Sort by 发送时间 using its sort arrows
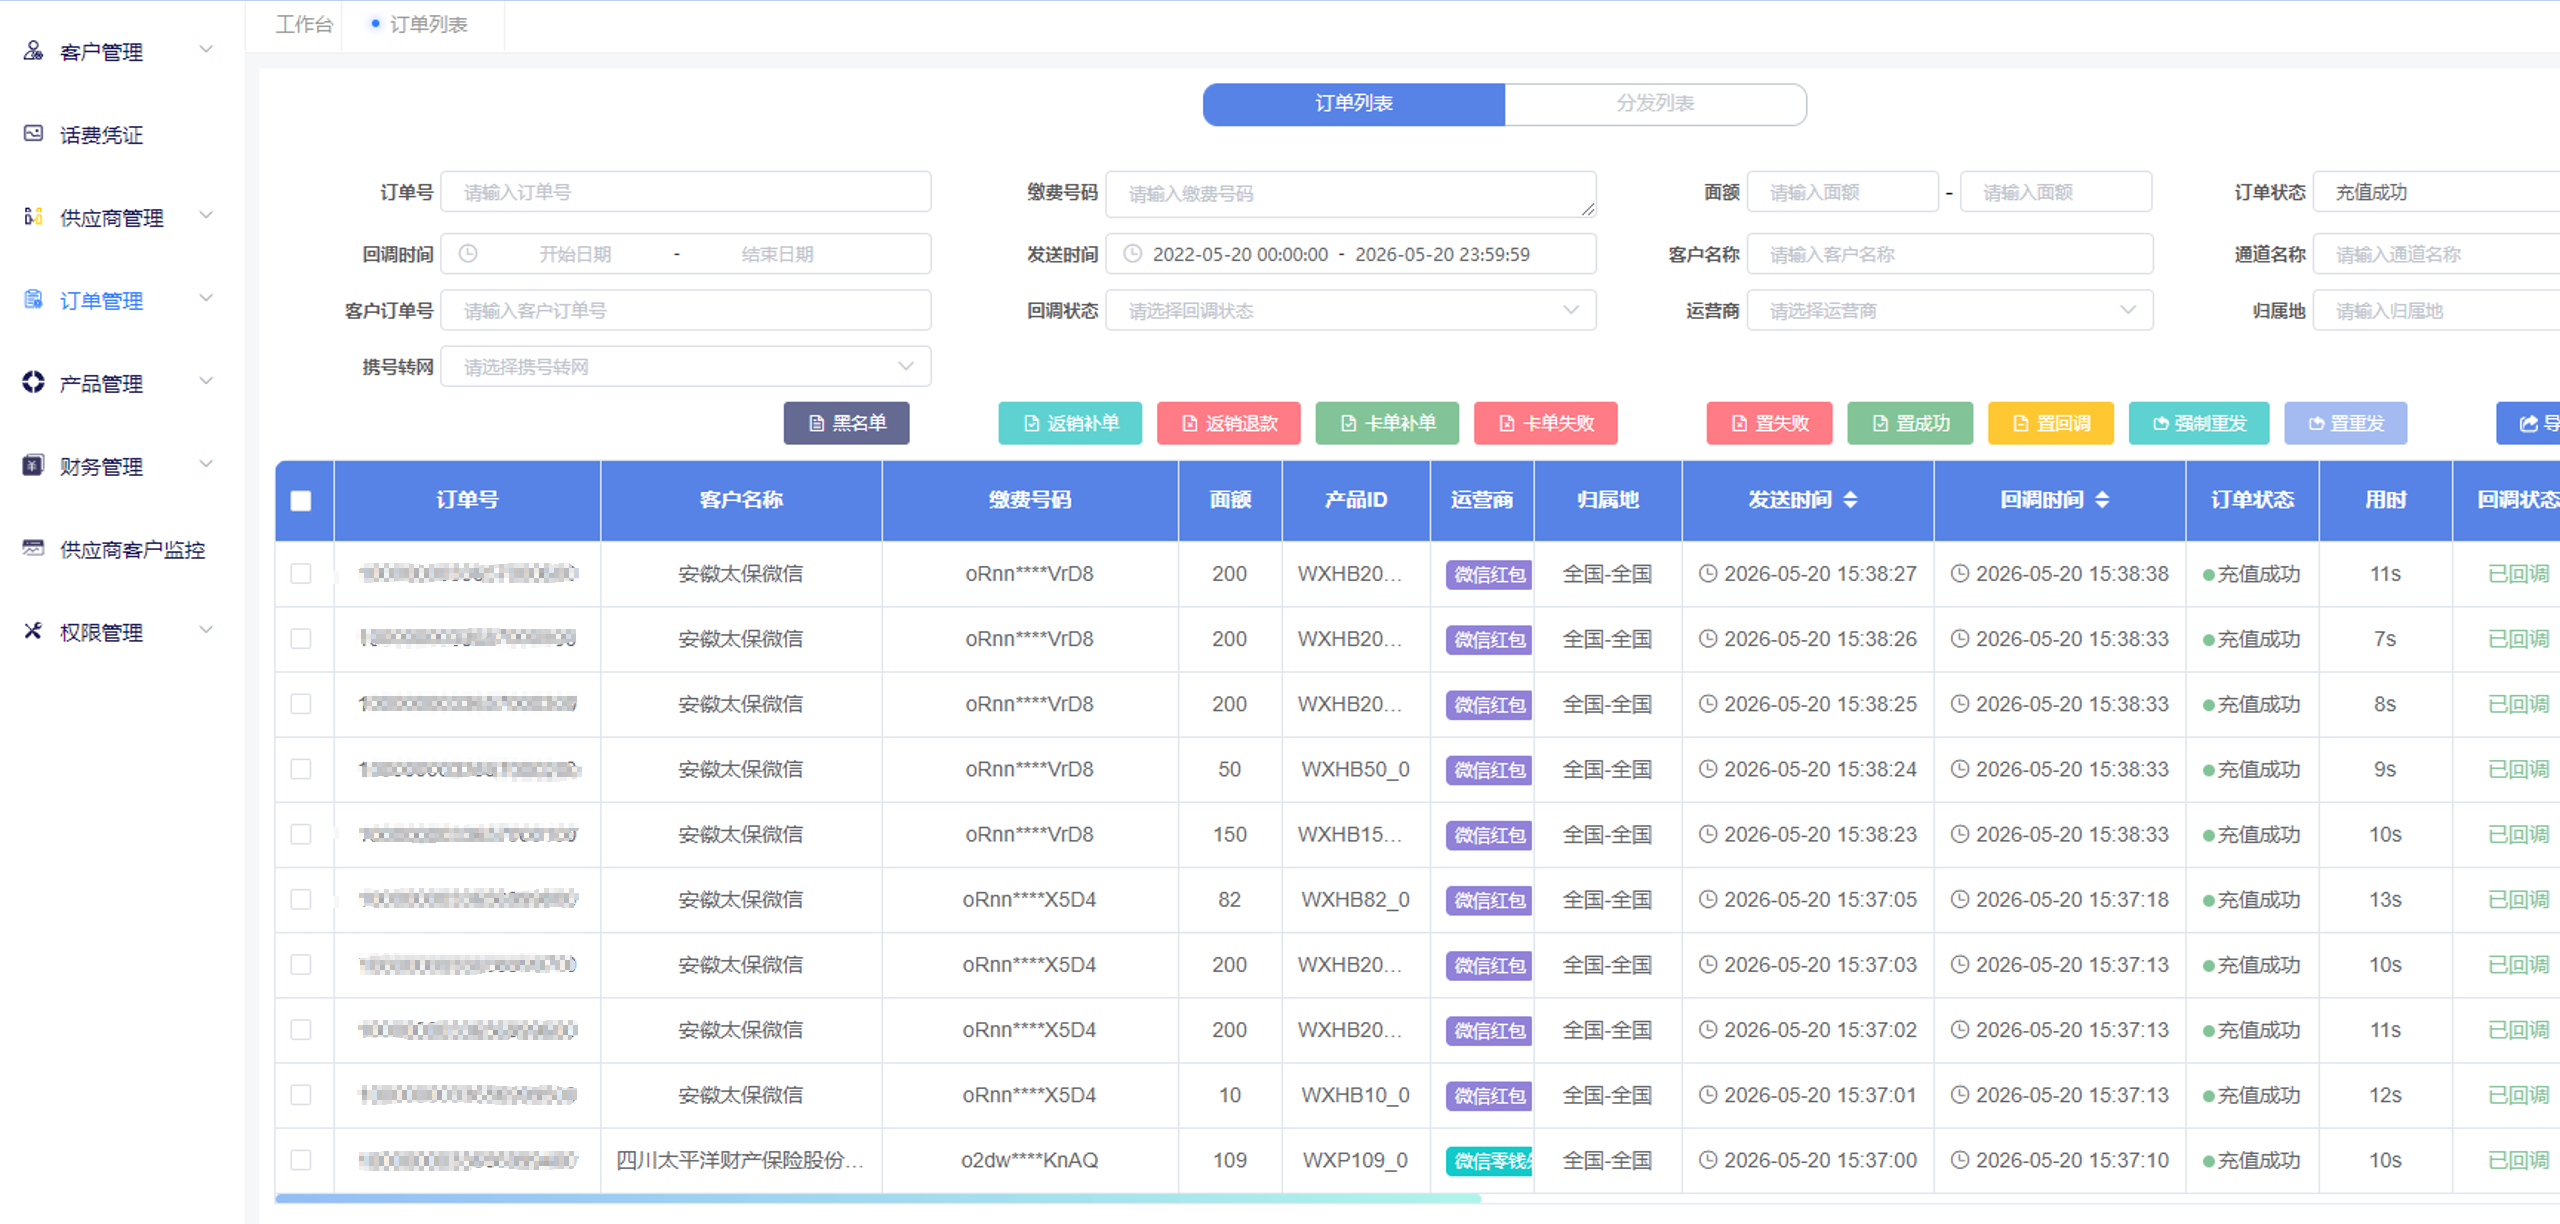 click(x=1850, y=500)
